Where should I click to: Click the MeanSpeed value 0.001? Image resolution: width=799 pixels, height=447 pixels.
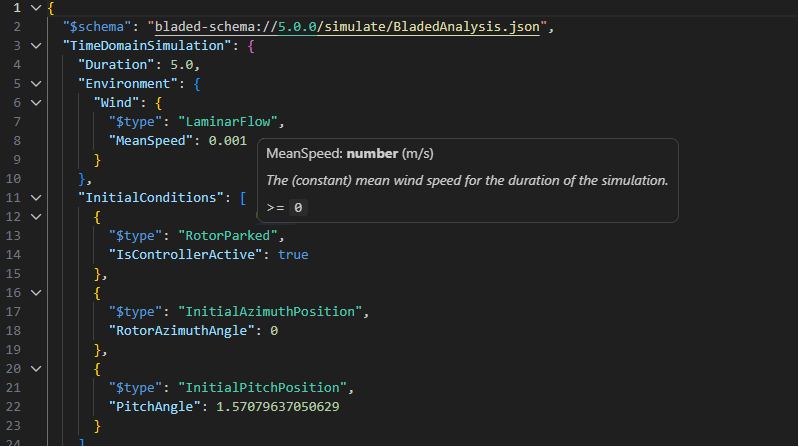click(x=227, y=141)
